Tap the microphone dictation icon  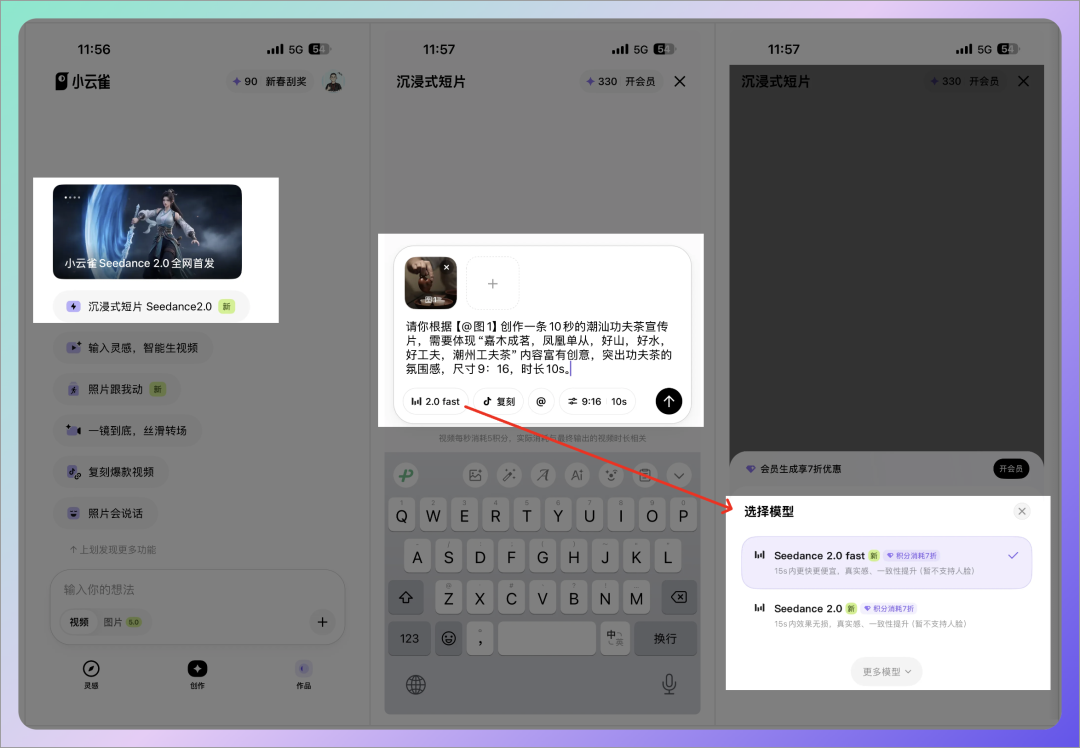click(x=668, y=684)
